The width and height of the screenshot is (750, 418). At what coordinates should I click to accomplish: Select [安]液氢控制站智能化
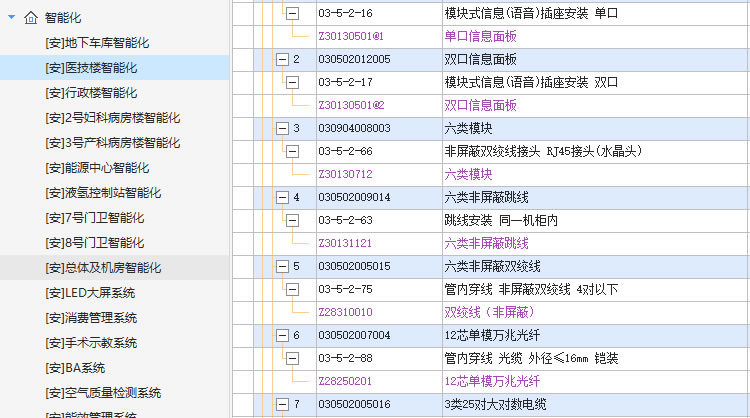(103, 193)
